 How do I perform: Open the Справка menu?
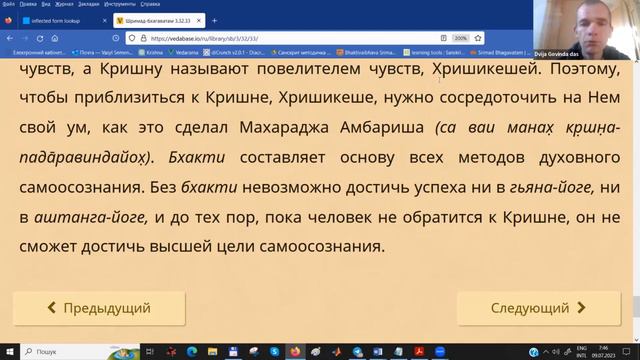click(x=150, y=4)
